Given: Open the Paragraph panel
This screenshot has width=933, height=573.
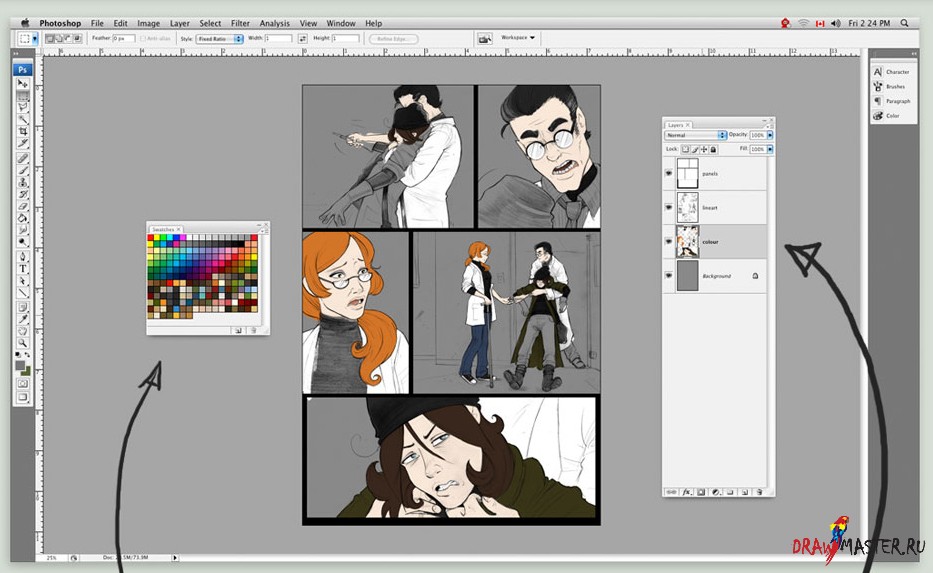Looking at the screenshot, I should click(x=891, y=101).
